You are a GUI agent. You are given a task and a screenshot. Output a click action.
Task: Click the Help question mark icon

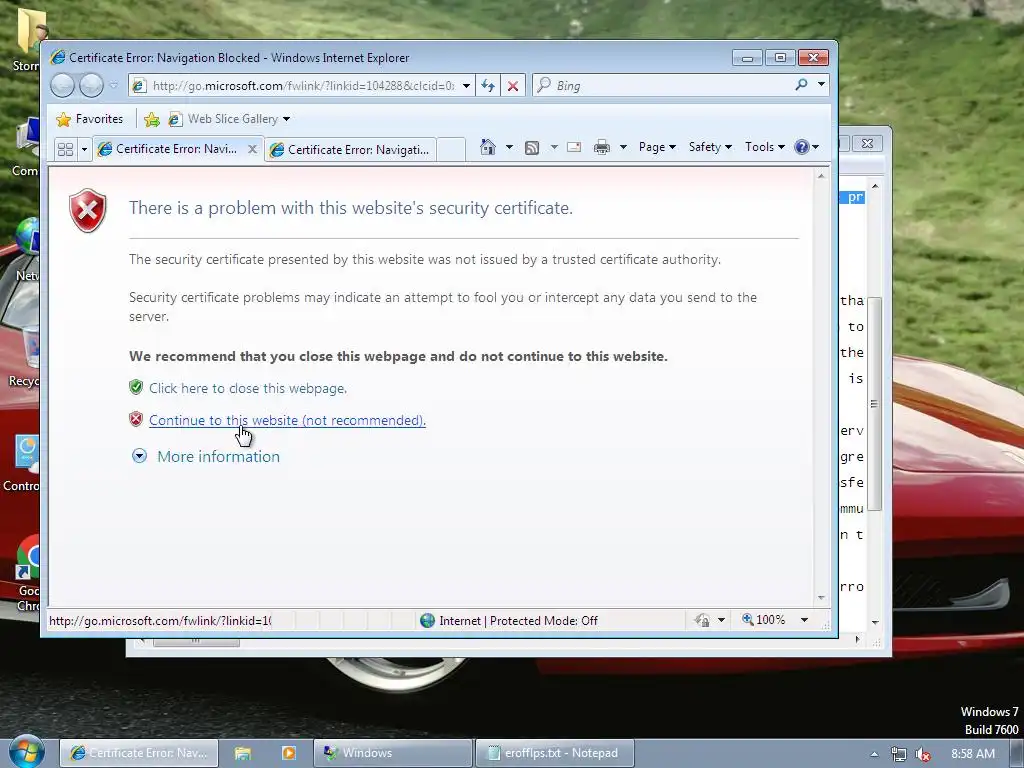pyautogui.click(x=802, y=147)
